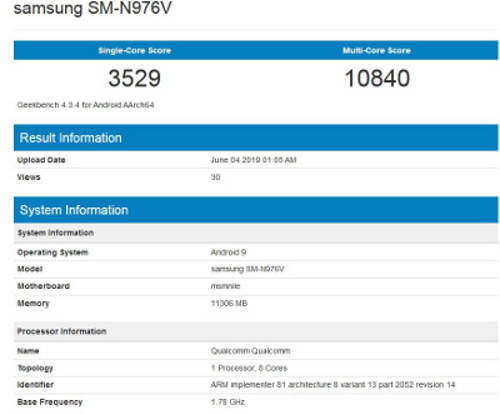
Task: Click the model value samsung SM-N976V
Action: pyautogui.click(x=247, y=269)
